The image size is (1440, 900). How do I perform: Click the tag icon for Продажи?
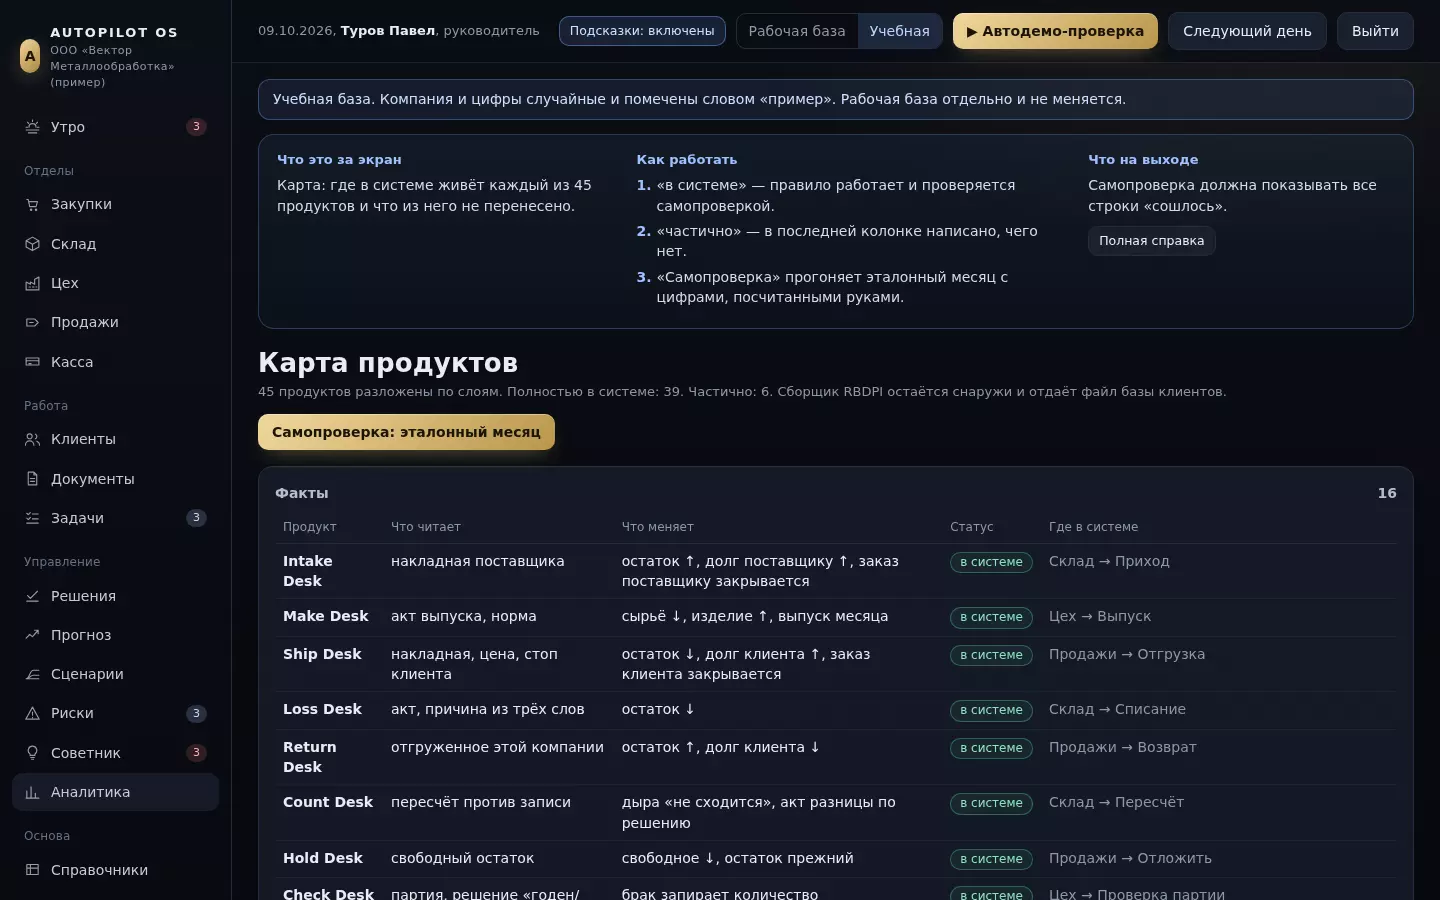pyautogui.click(x=32, y=322)
